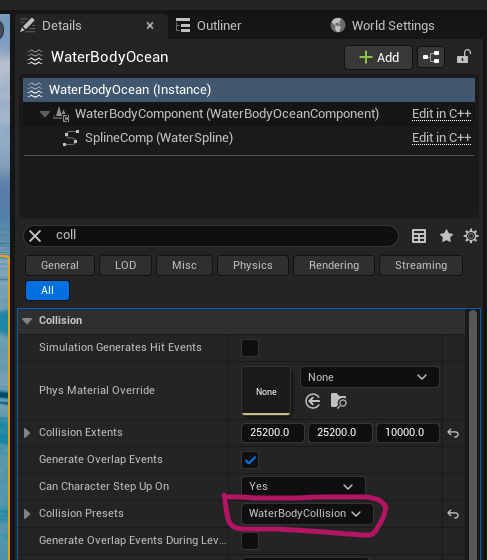This screenshot has width=487, height=560.
Task: Click the Phys Material None thumbnail
Action: (x=266, y=391)
